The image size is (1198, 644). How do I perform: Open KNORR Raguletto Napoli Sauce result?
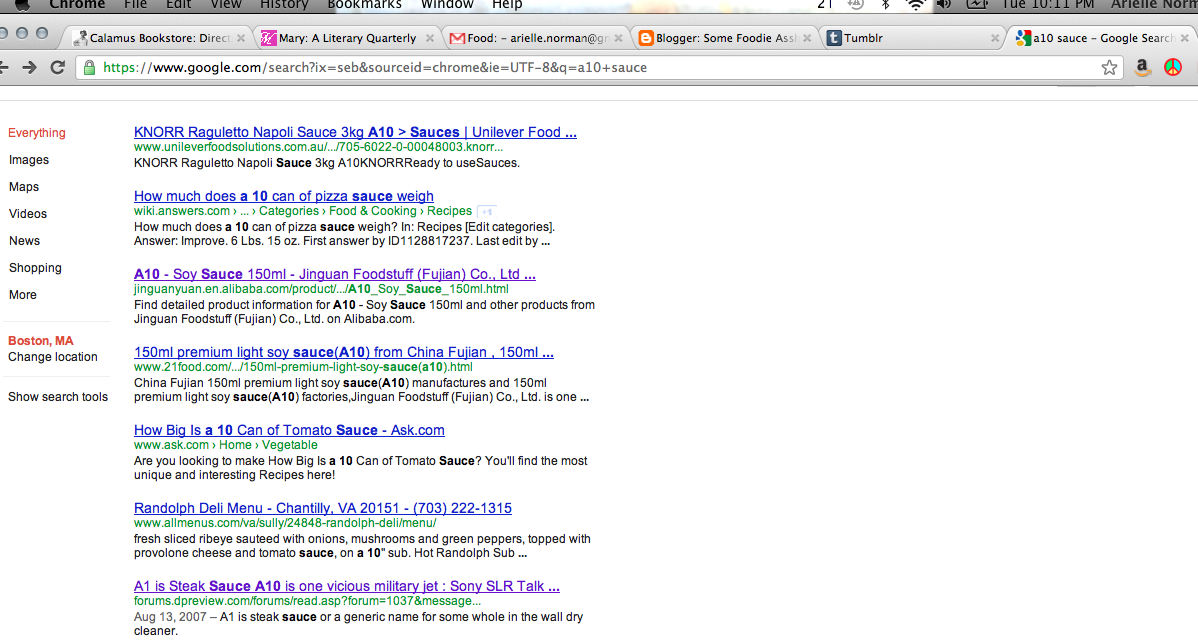355,132
